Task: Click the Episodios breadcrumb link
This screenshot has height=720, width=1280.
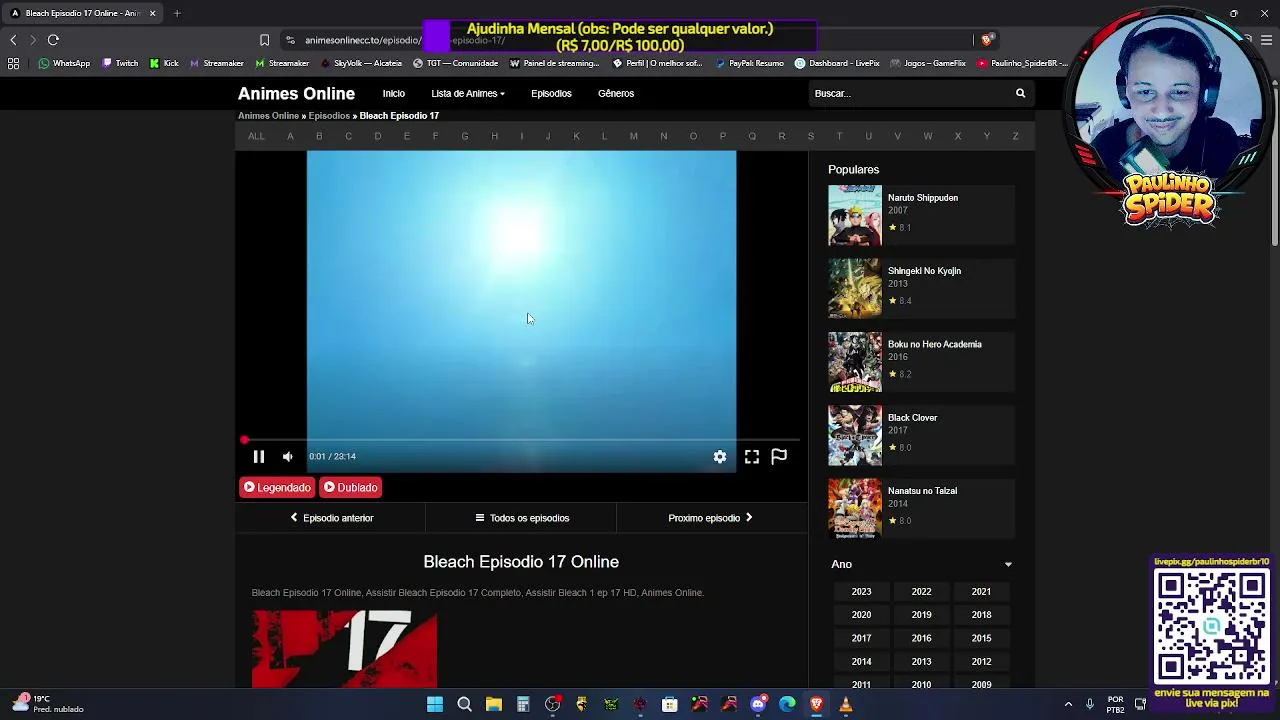Action: 329,116
